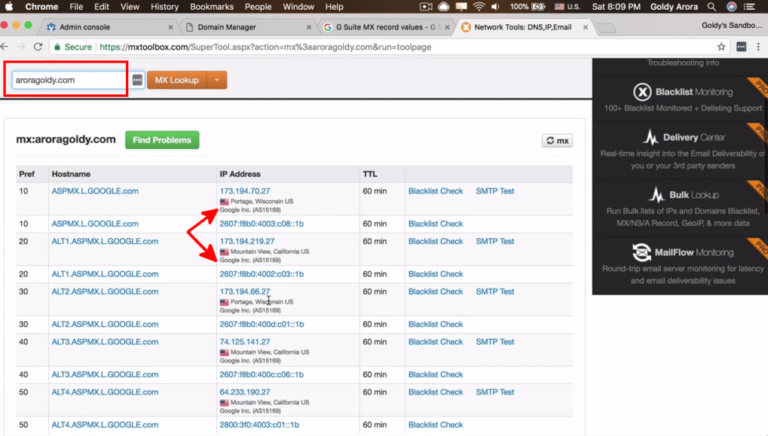
Task: Expand the MX Lookup dropdown arrow
Action: pyautogui.click(x=217, y=80)
